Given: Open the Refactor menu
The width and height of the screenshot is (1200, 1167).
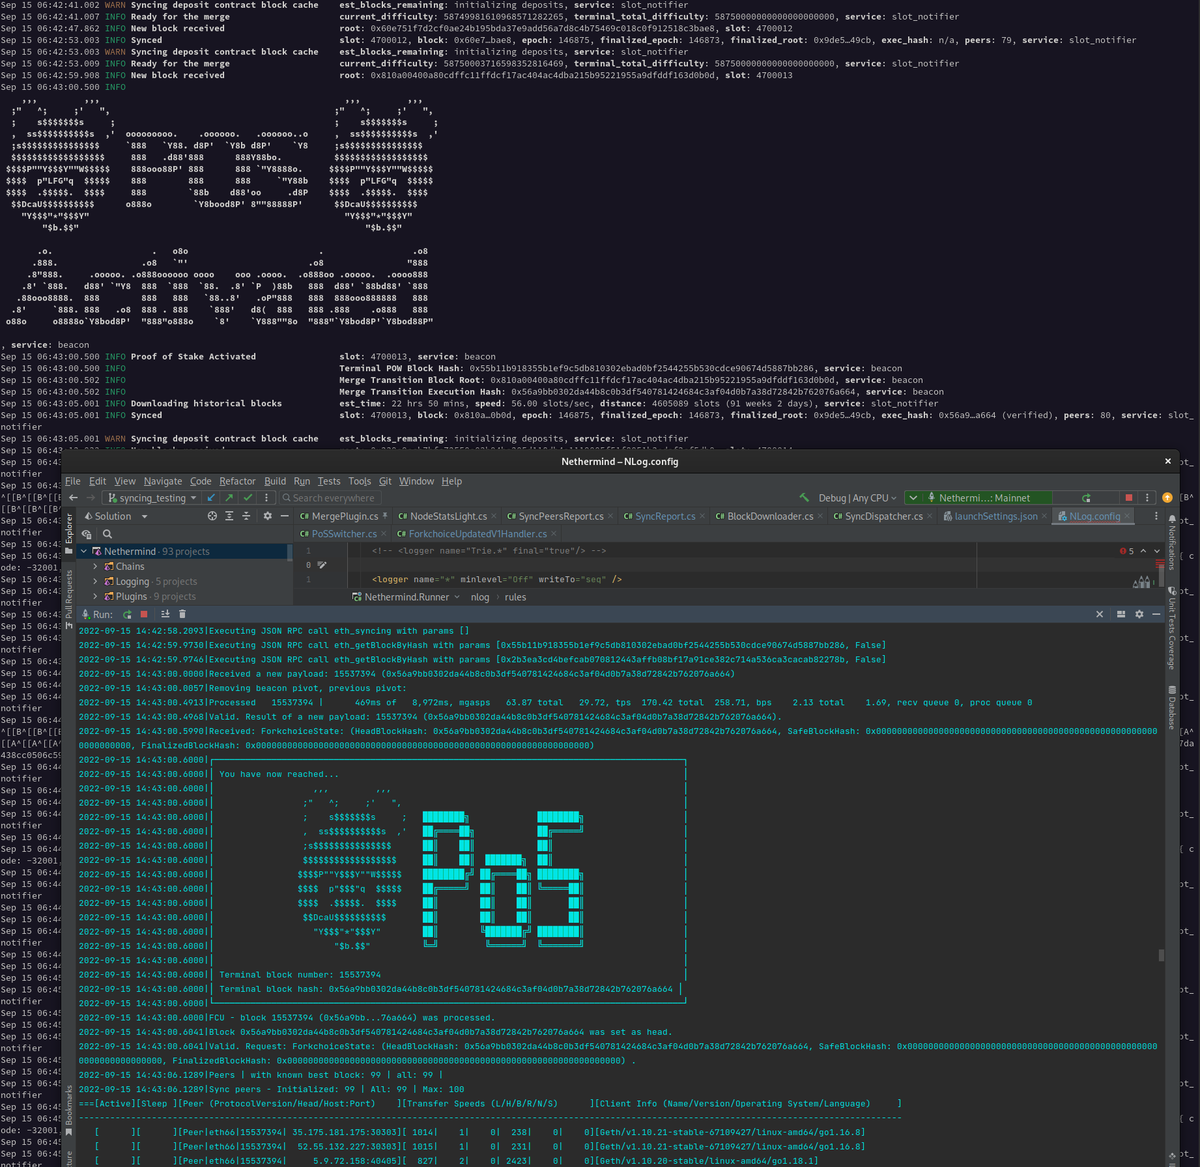Looking at the screenshot, I should click(x=237, y=481).
